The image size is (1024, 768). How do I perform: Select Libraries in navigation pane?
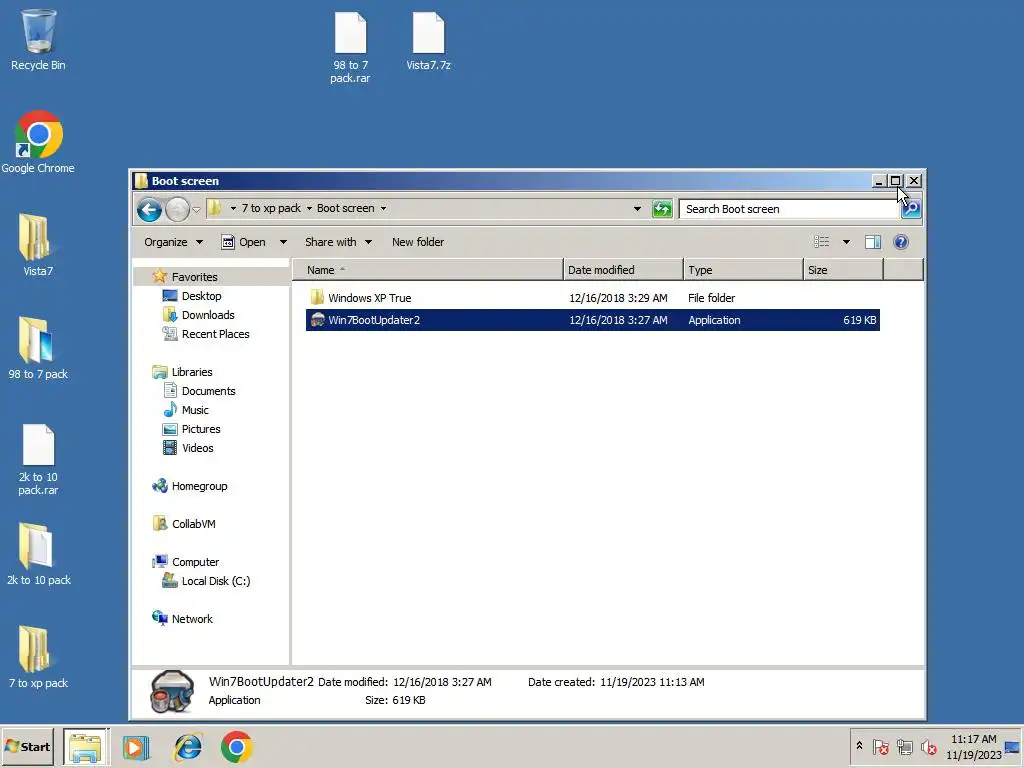click(x=182, y=372)
